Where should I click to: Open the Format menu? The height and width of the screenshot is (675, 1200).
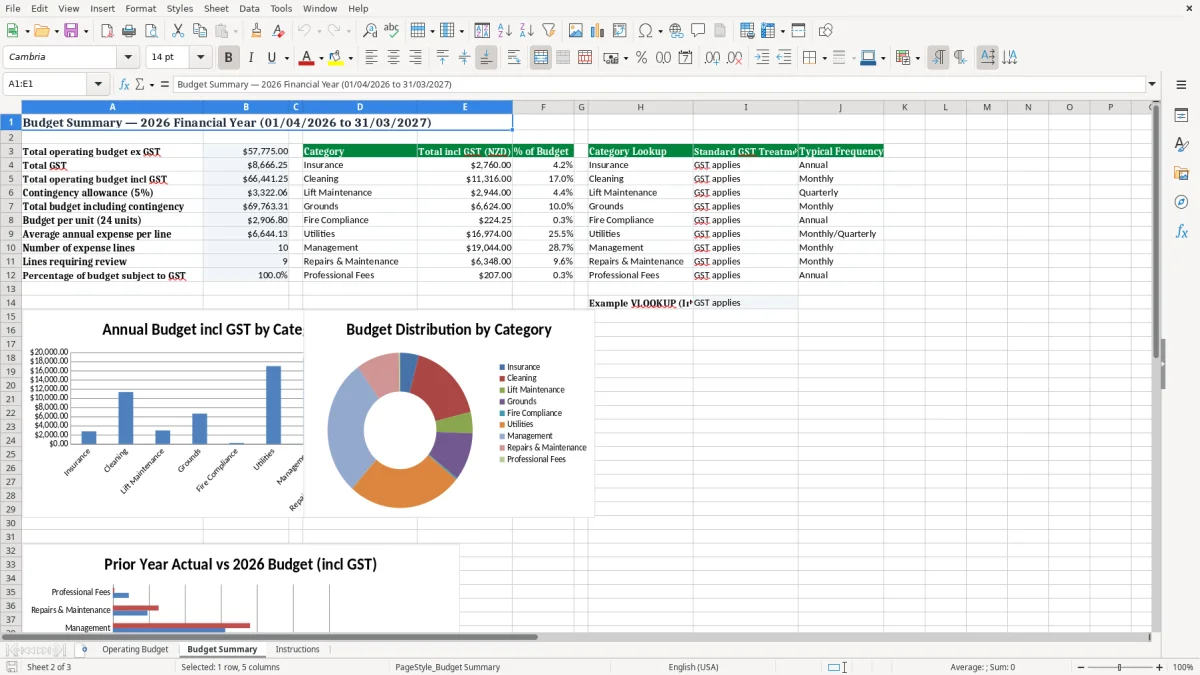tap(141, 8)
